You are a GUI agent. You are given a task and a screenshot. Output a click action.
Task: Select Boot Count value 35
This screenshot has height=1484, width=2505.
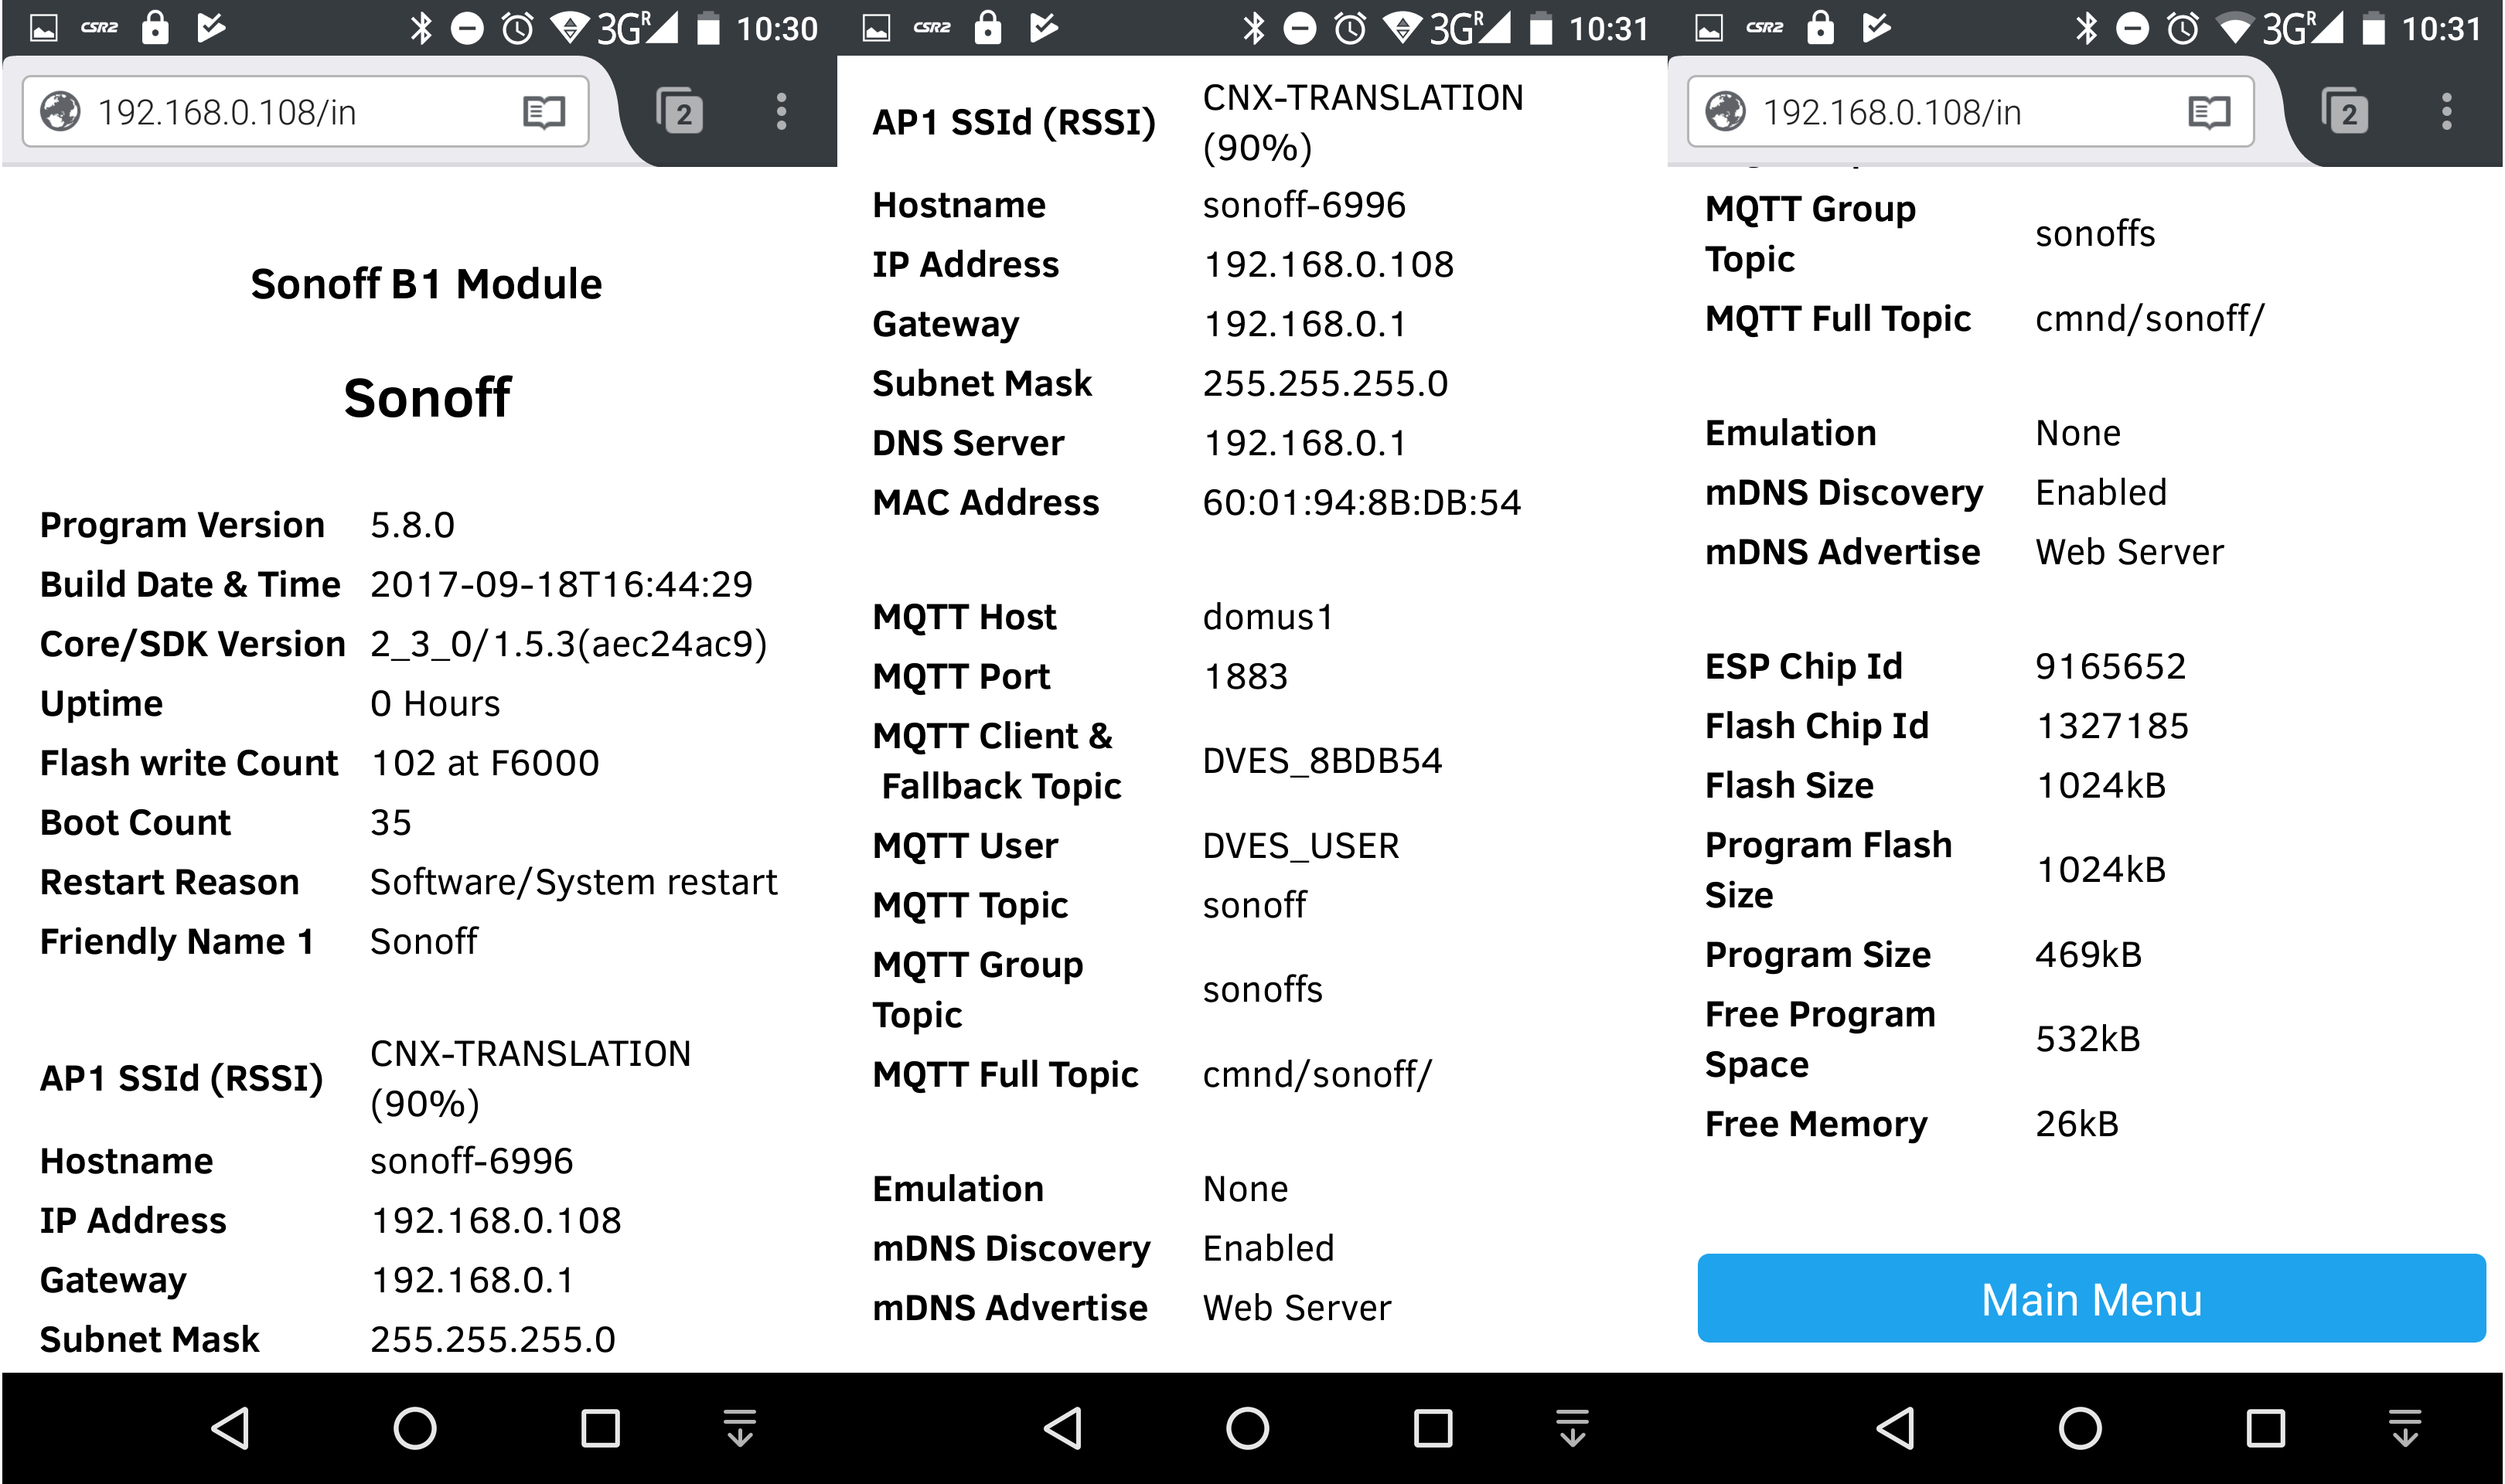(390, 822)
